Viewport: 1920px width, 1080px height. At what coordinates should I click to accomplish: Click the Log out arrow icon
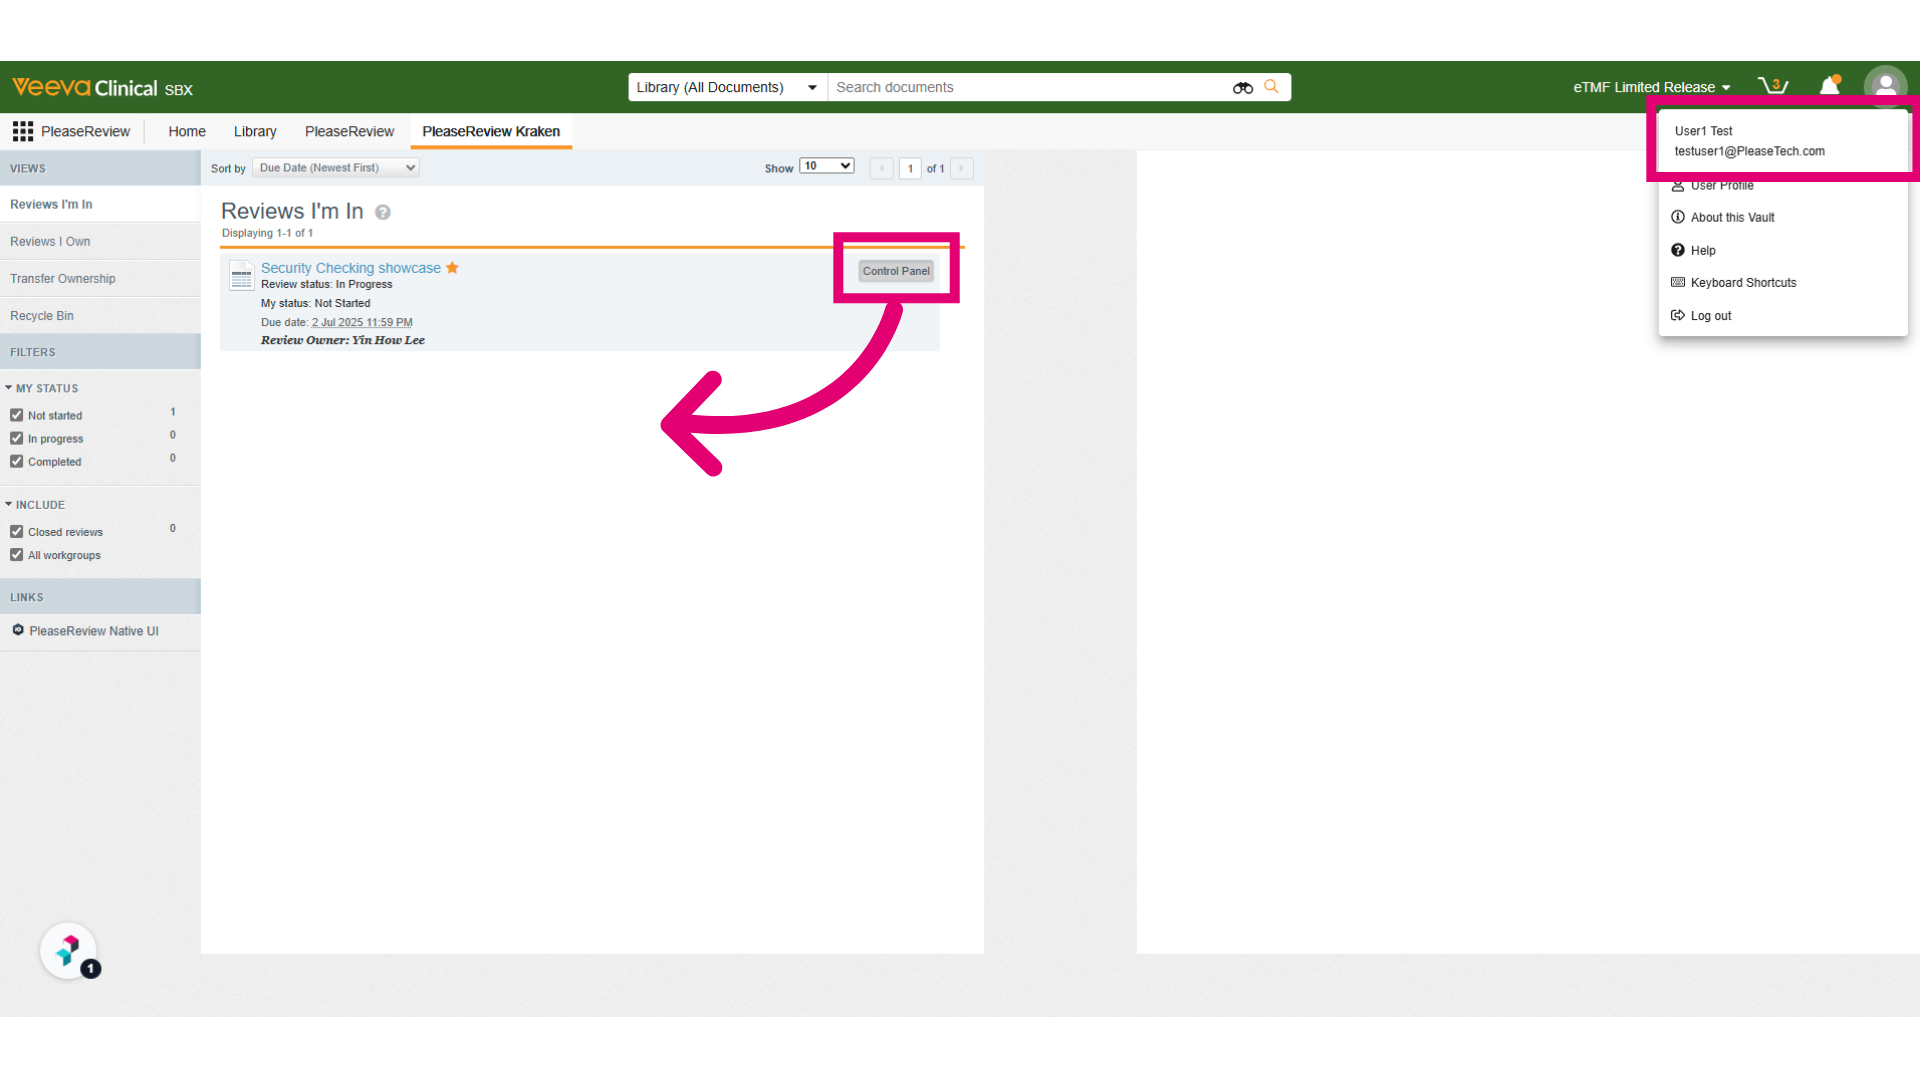coord(1678,315)
